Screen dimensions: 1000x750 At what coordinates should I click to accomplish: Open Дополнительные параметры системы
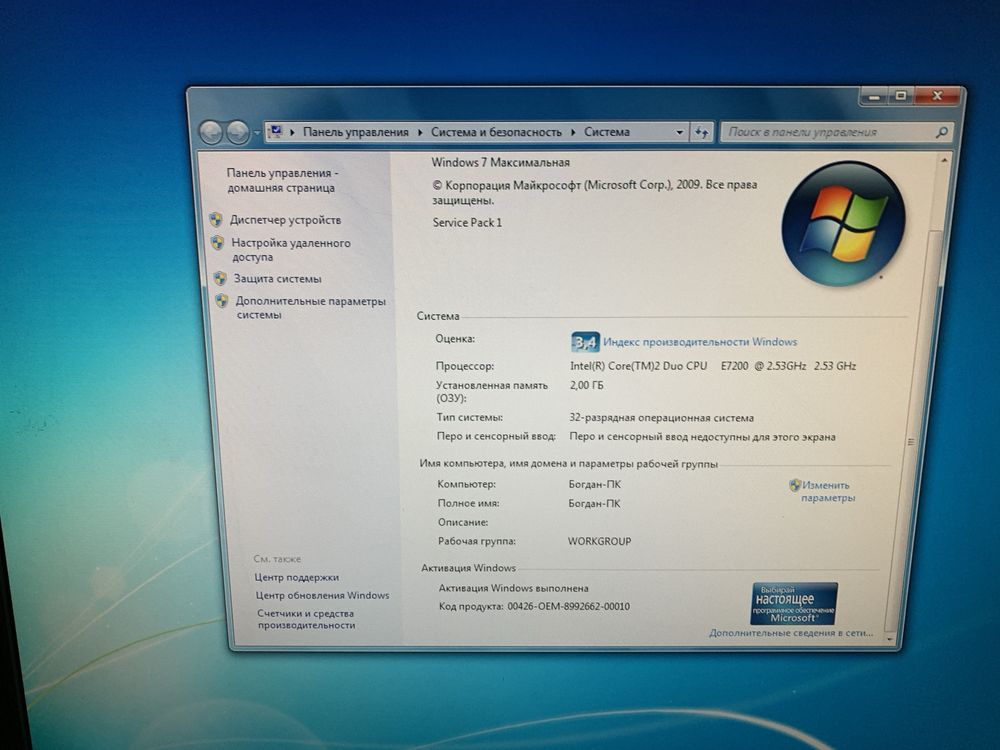(x=311, y=308)
